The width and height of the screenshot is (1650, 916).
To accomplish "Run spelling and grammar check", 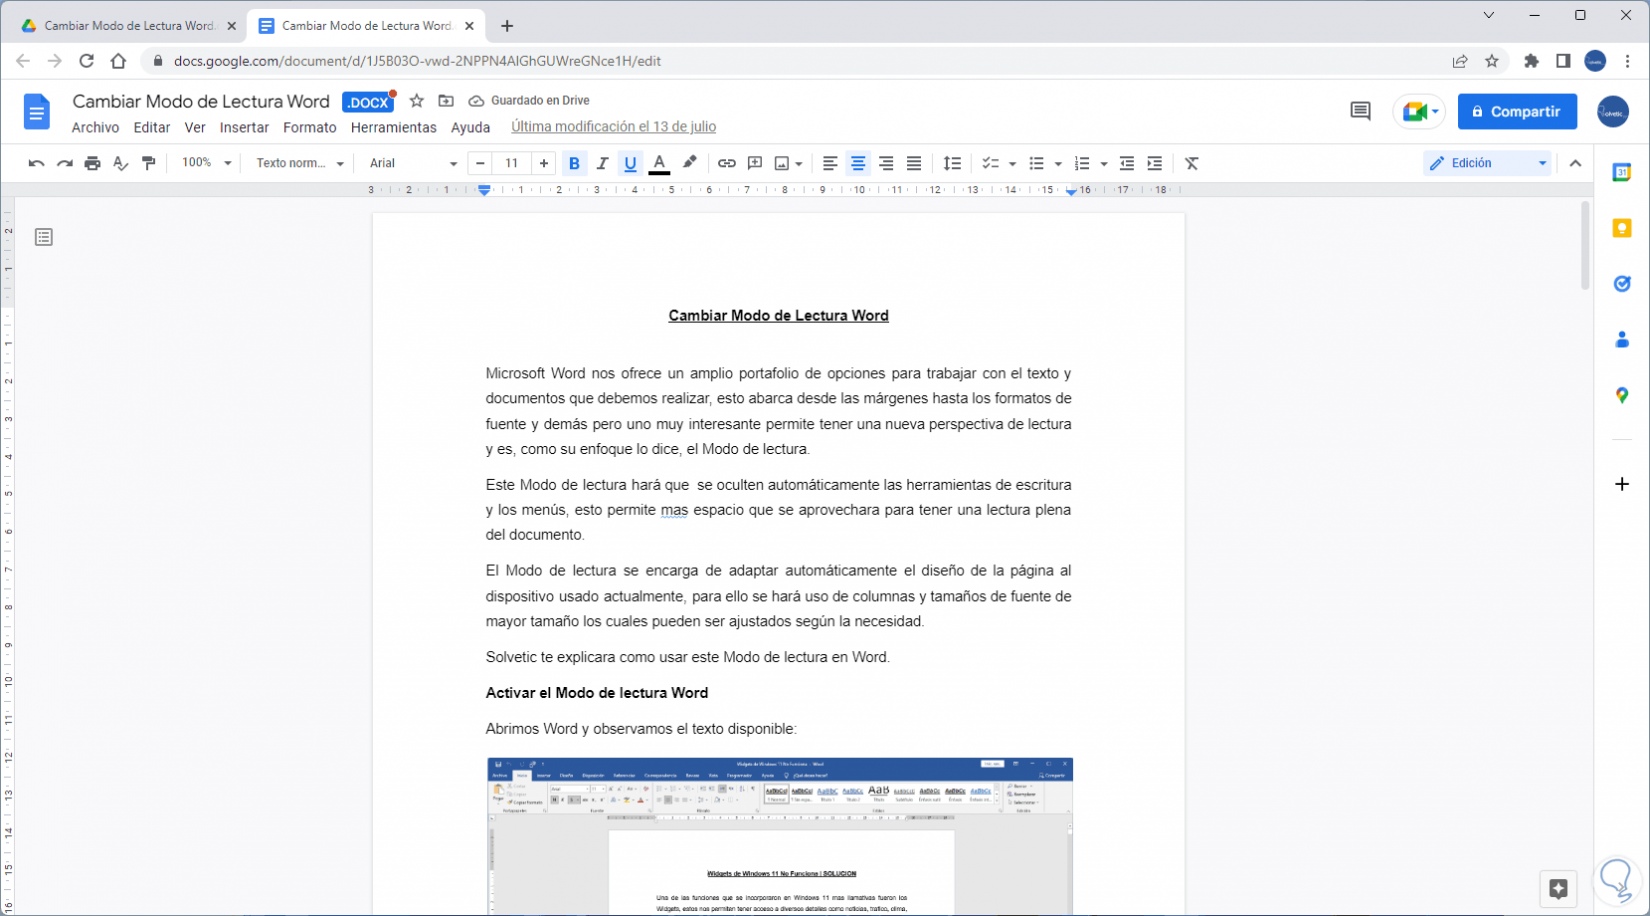I will click(120, 163).
